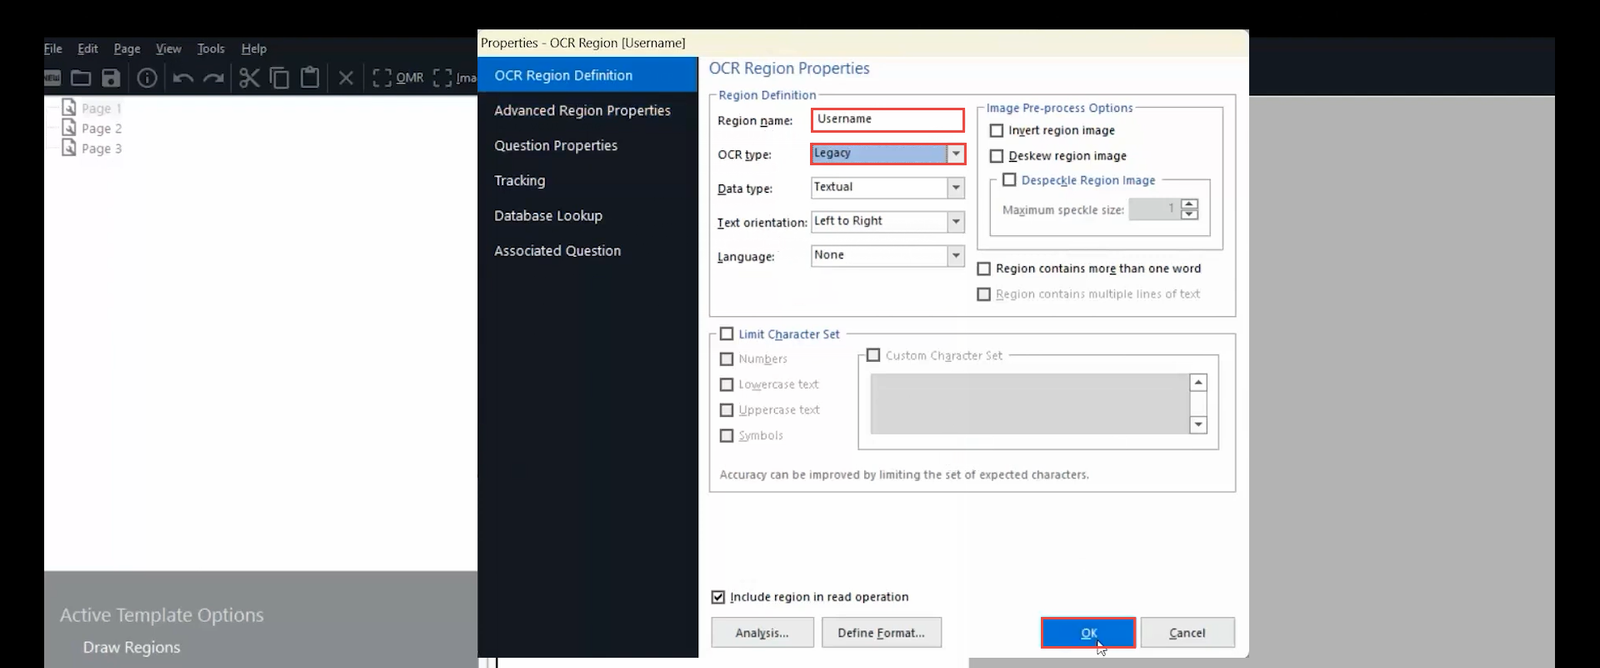Screen dimensions: 1600x668
Task: Expand the Data type dropdown
Action: [956, 188]
